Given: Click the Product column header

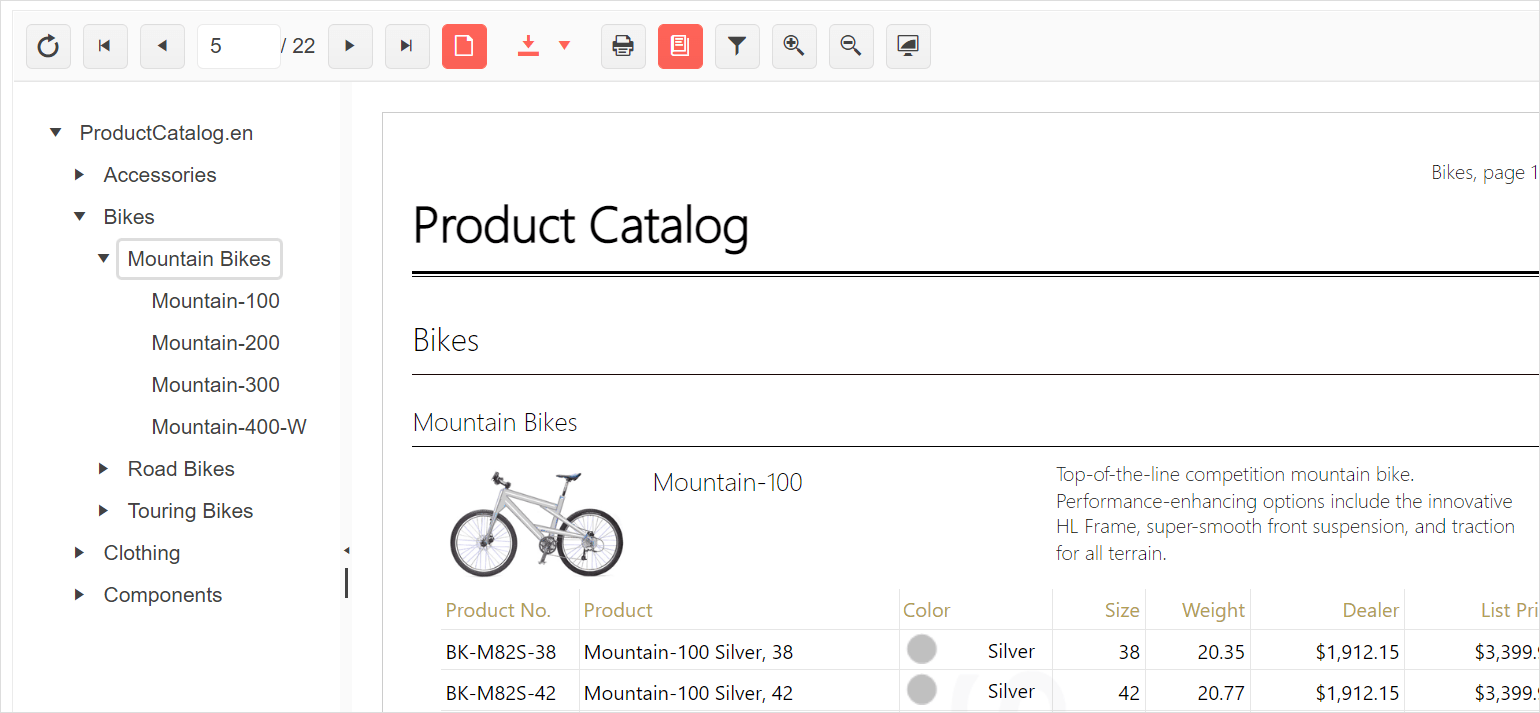Looking at the screenshot, I should pos(618,610).
